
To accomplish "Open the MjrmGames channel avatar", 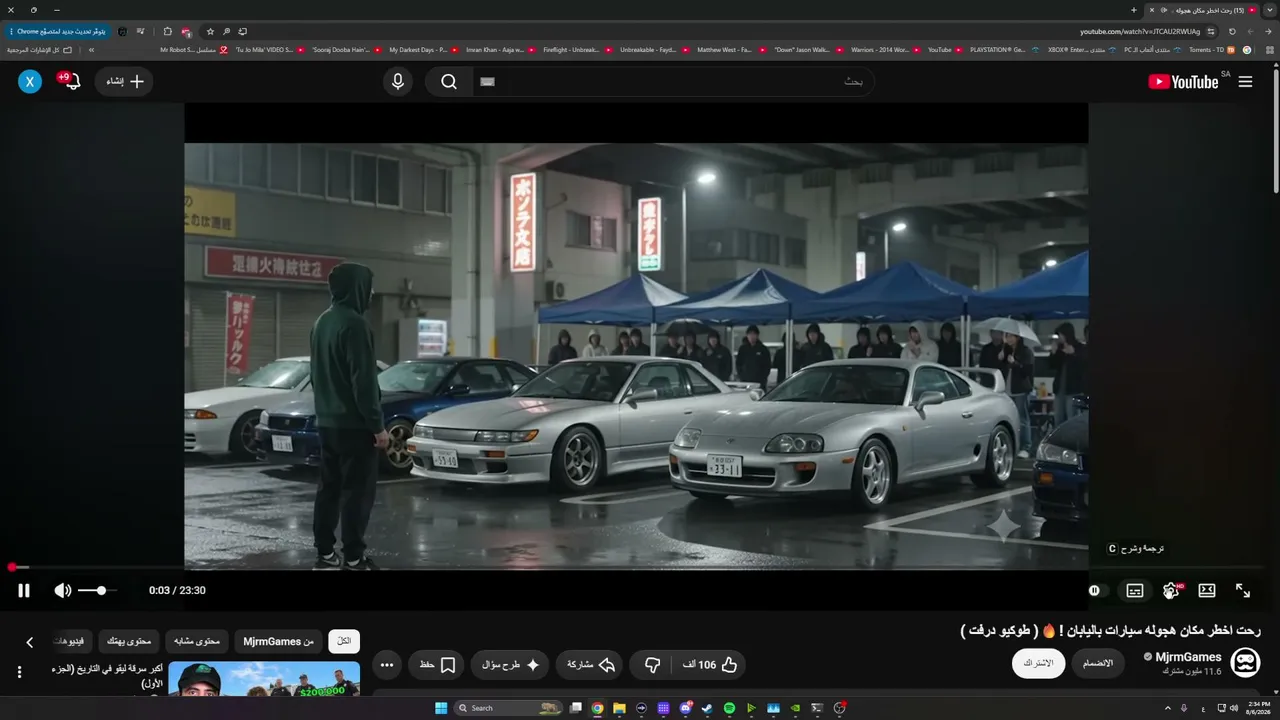I will tap(1245, 662).
